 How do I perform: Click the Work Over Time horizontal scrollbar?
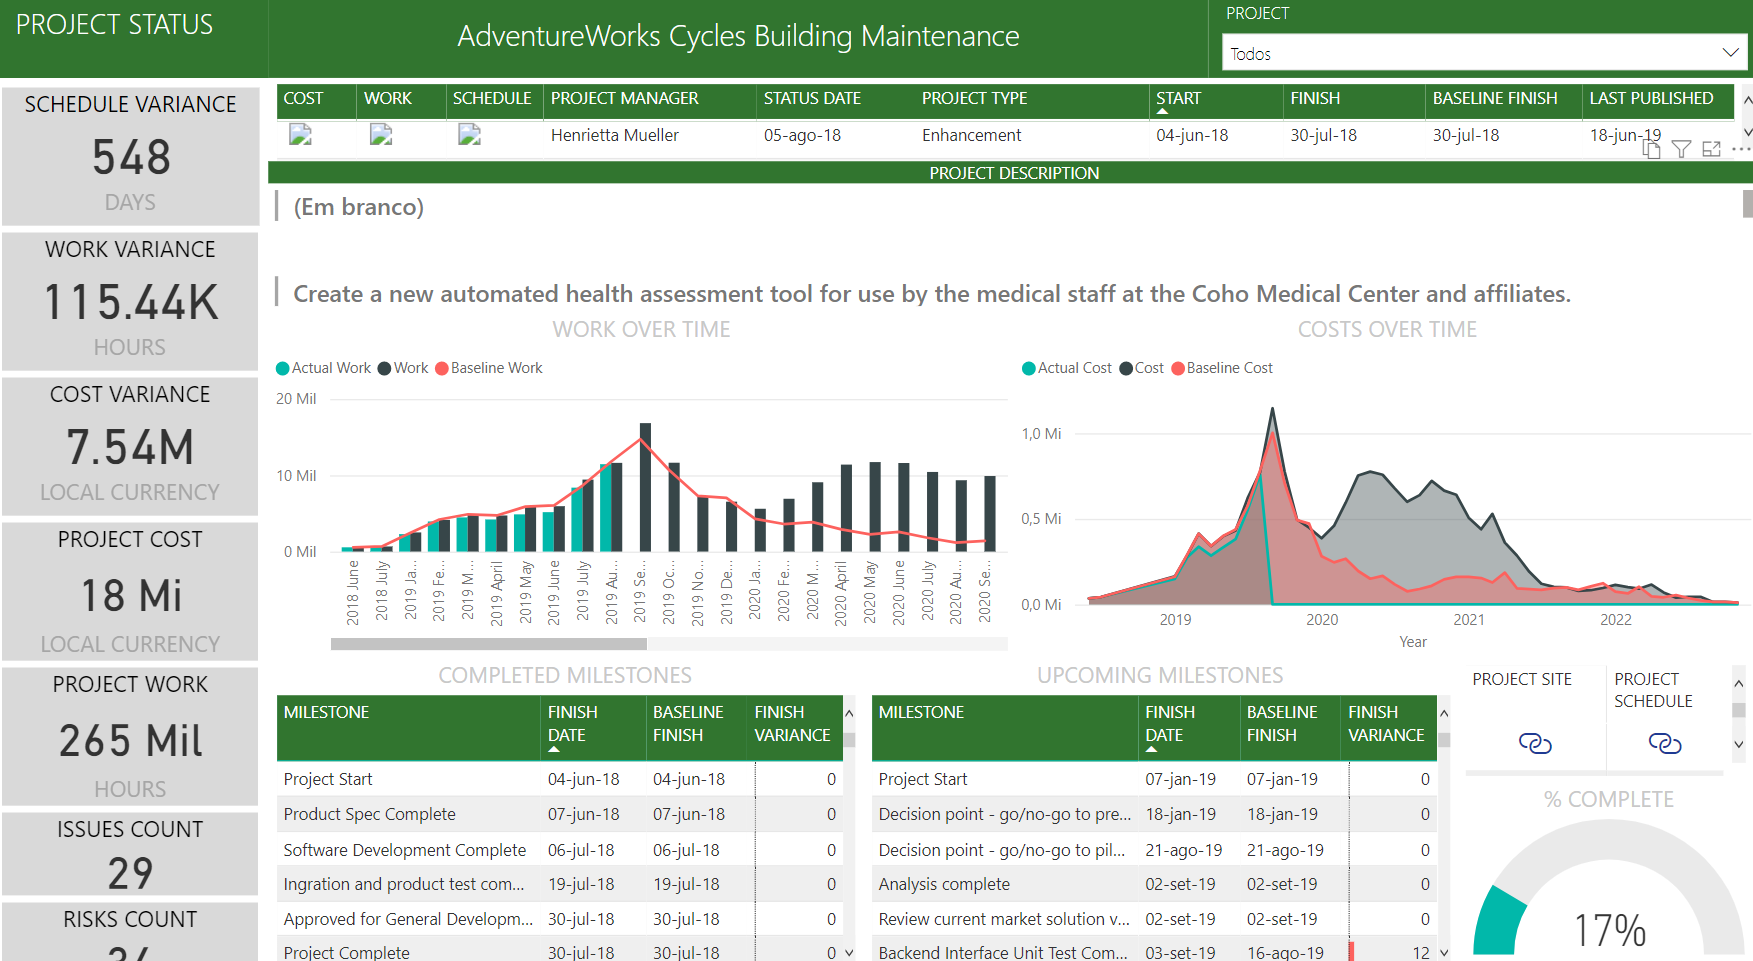coord(489,644)
